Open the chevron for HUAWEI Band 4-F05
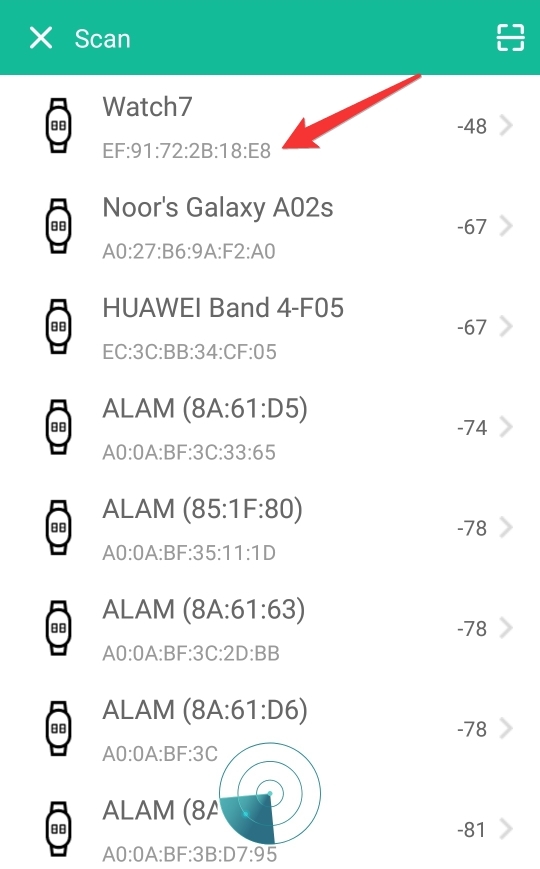Screen dimensions: 540x869 click(x=506, y=326)
